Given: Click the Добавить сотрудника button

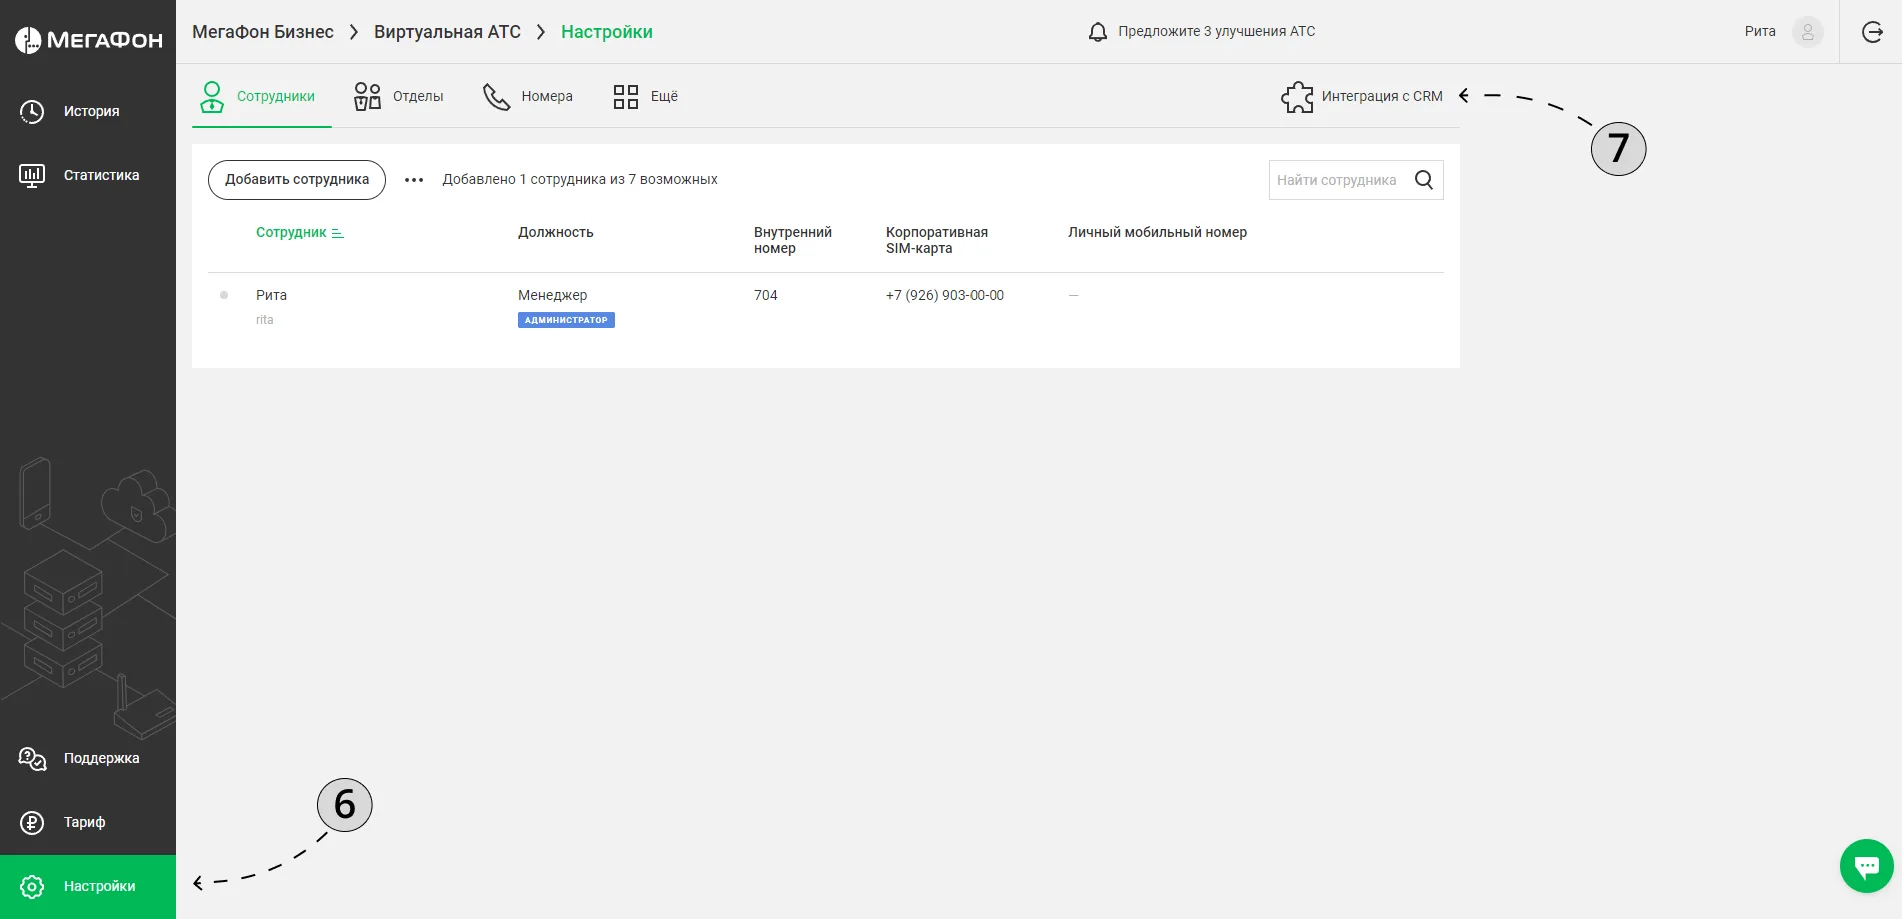Looking at the screenshot, I should [297, 180].
